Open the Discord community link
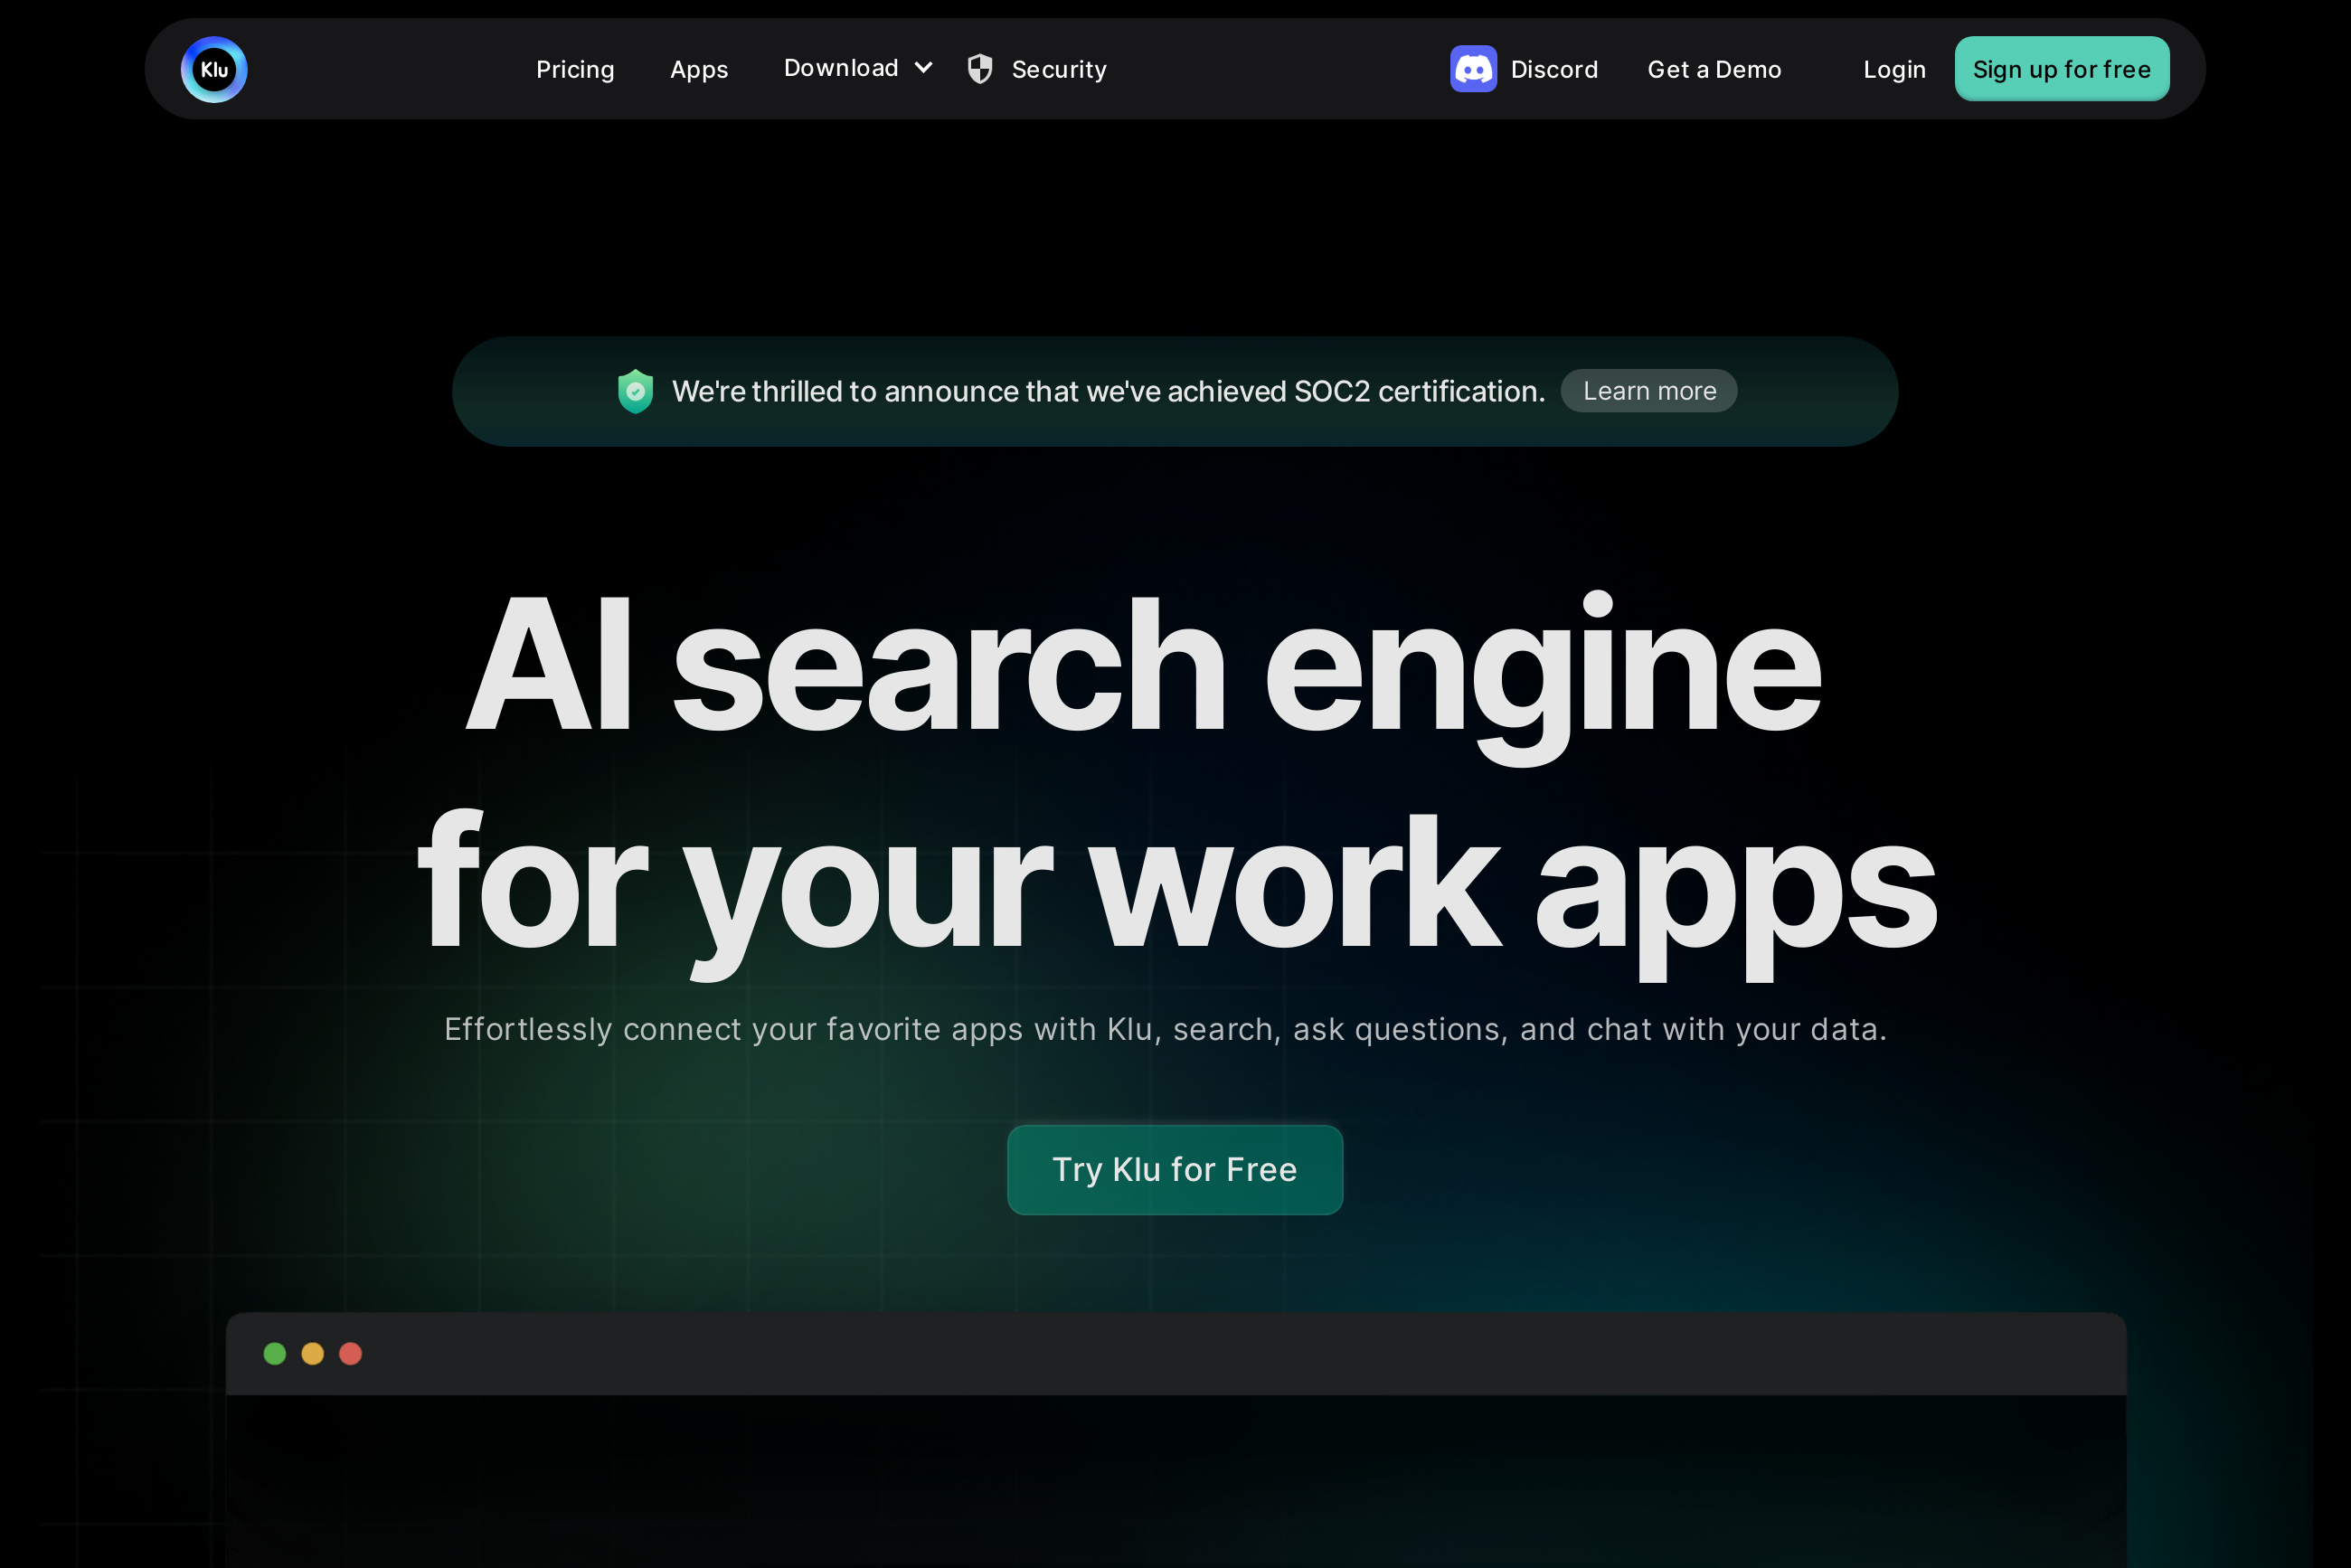Screen dimensions: 2351x1568 point(1554,70)
